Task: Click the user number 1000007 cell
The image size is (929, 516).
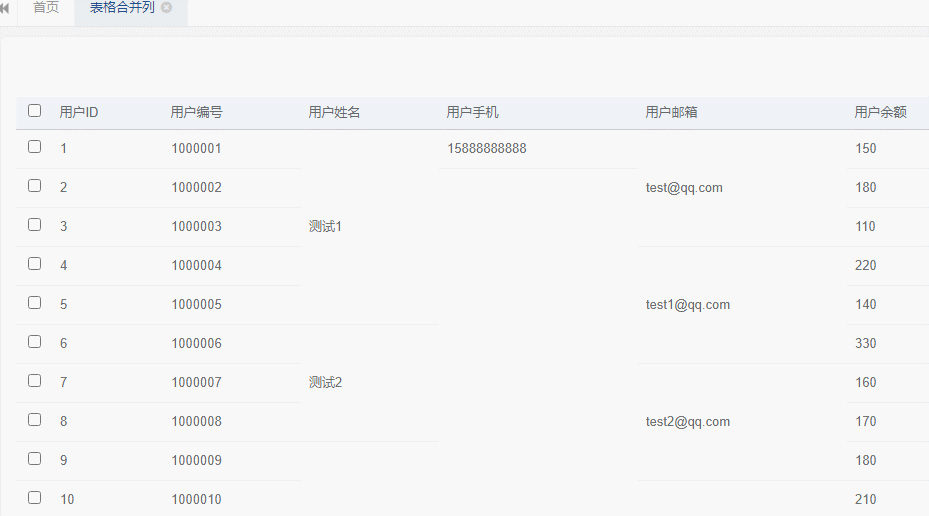Action: [196, 383]
